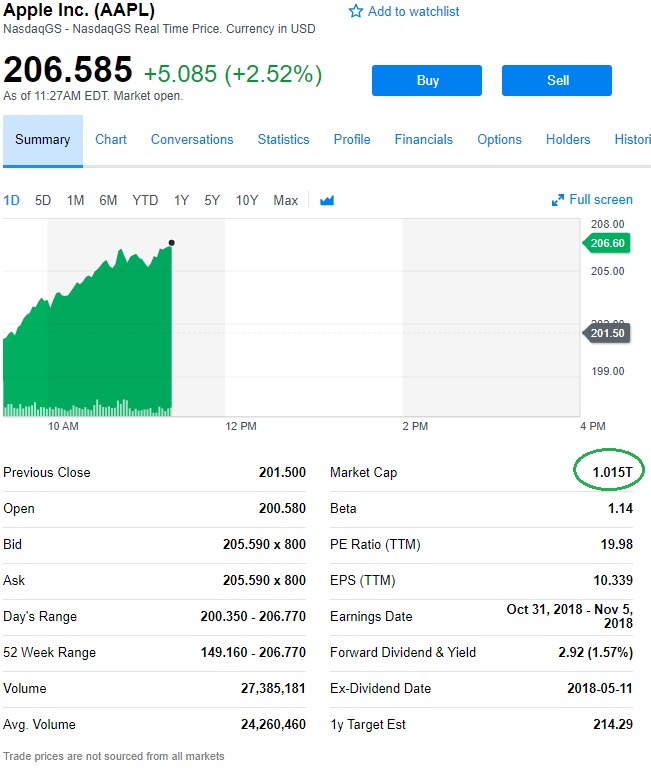Click the Full screen expand arrows icon
This screenshot has height=773, width=651.
[558, 200]
